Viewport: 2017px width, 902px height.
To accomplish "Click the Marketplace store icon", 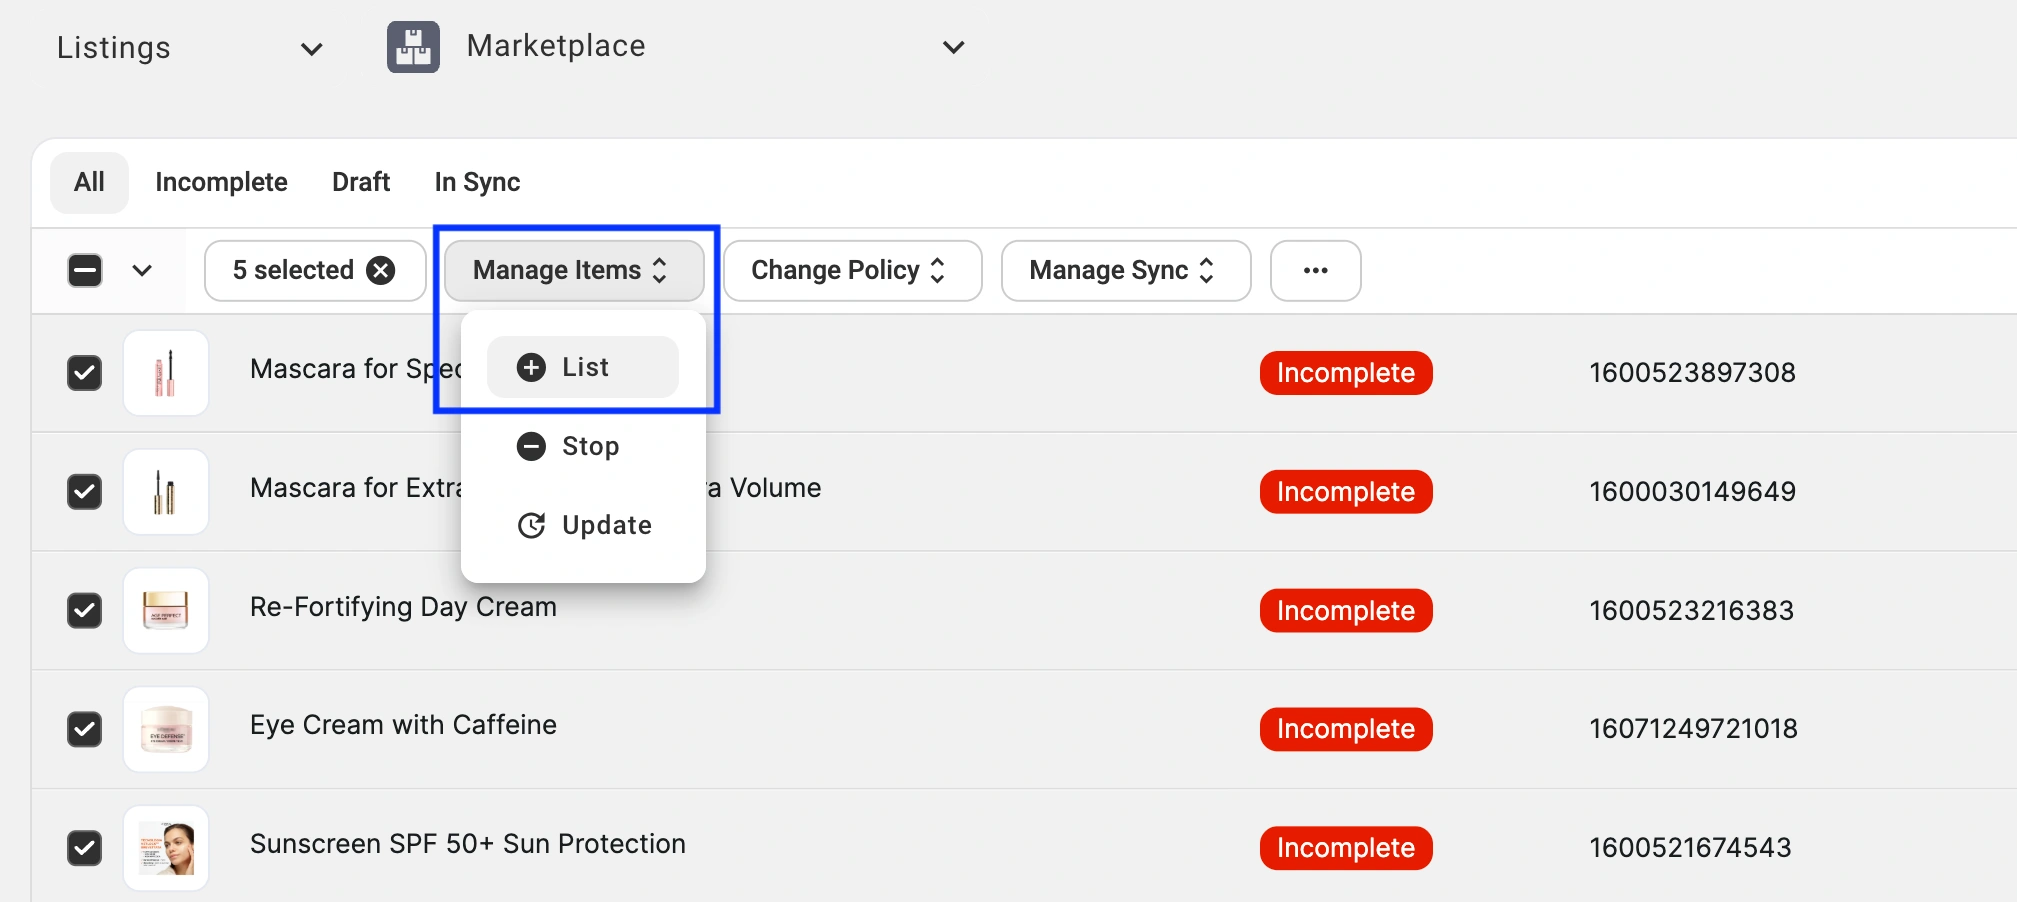I will 413,47.
